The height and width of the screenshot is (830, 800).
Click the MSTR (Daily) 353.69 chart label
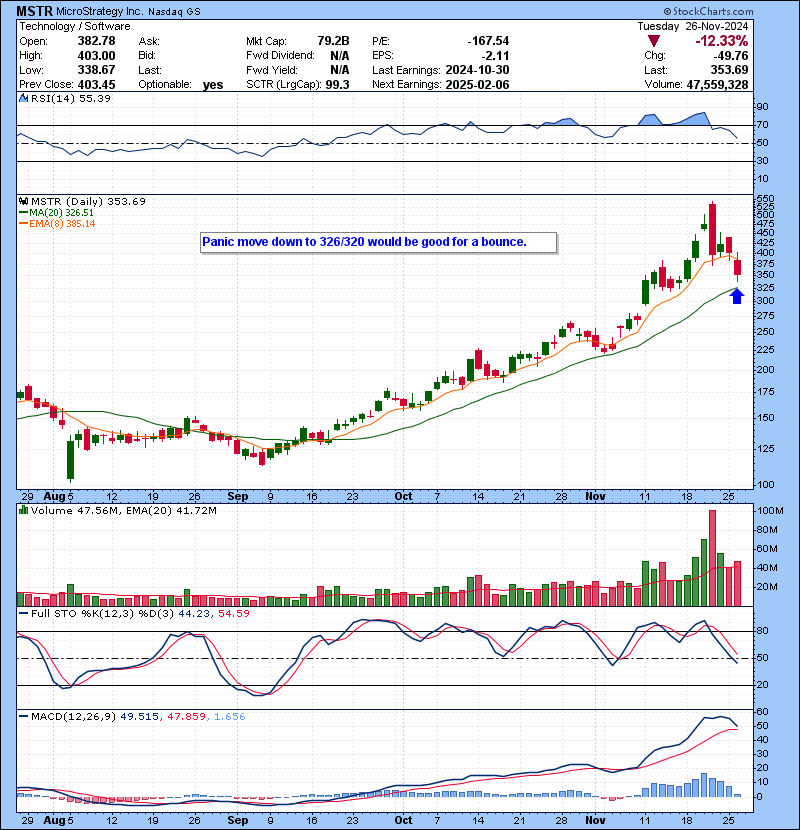88,201
